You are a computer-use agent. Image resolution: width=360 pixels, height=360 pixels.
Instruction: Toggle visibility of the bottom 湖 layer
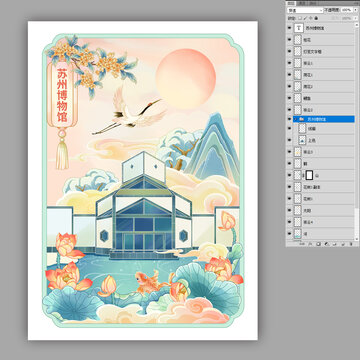coord(289,234)
